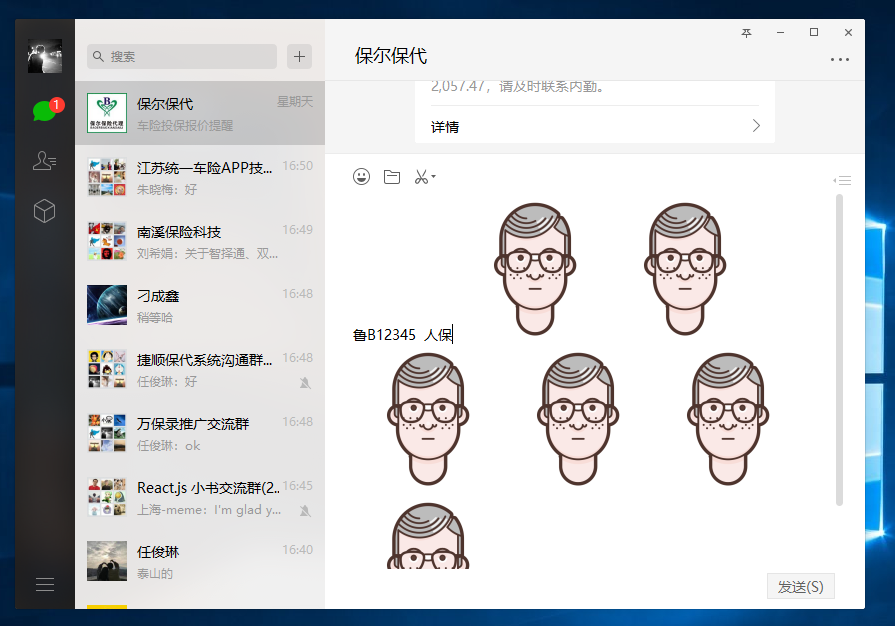Click the scissors screenshot tool
895x626 pixels.
421,177
